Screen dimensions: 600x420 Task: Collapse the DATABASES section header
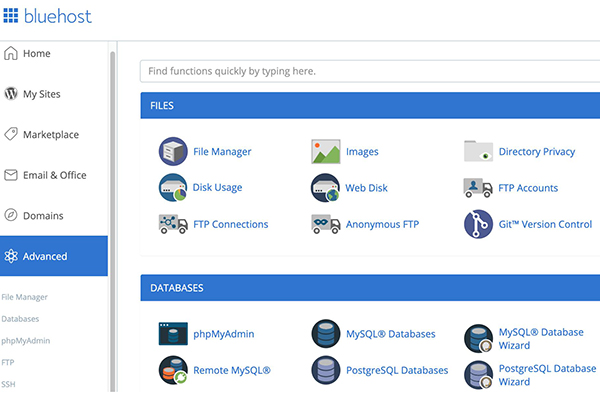click(370, 288)
